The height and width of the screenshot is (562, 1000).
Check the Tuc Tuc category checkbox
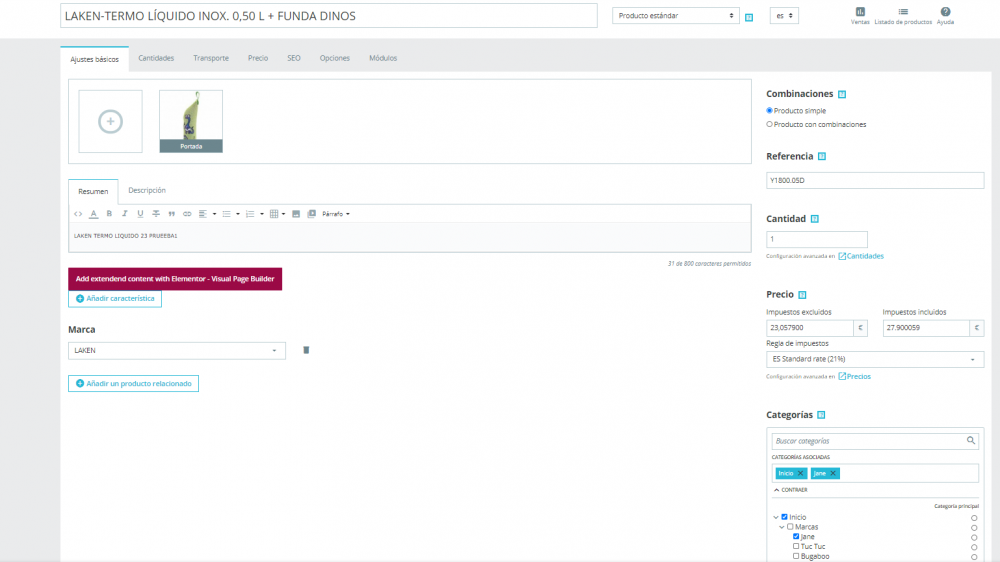pyautogui.click(x=796, y=546)
